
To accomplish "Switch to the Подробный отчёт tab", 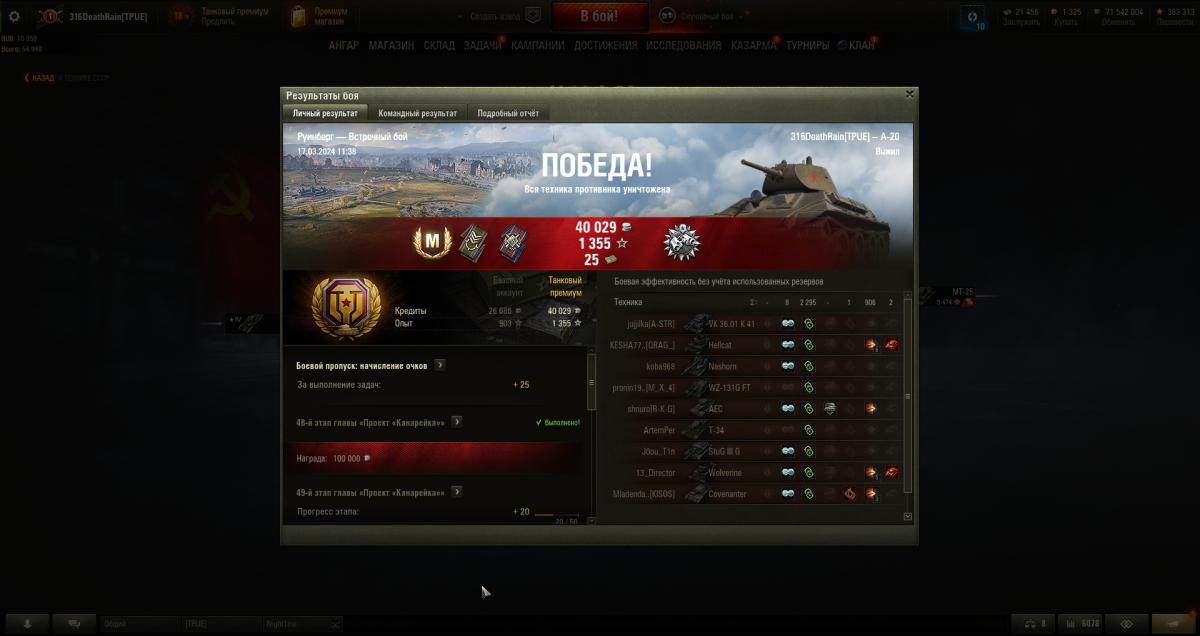I will click(508, 113).
